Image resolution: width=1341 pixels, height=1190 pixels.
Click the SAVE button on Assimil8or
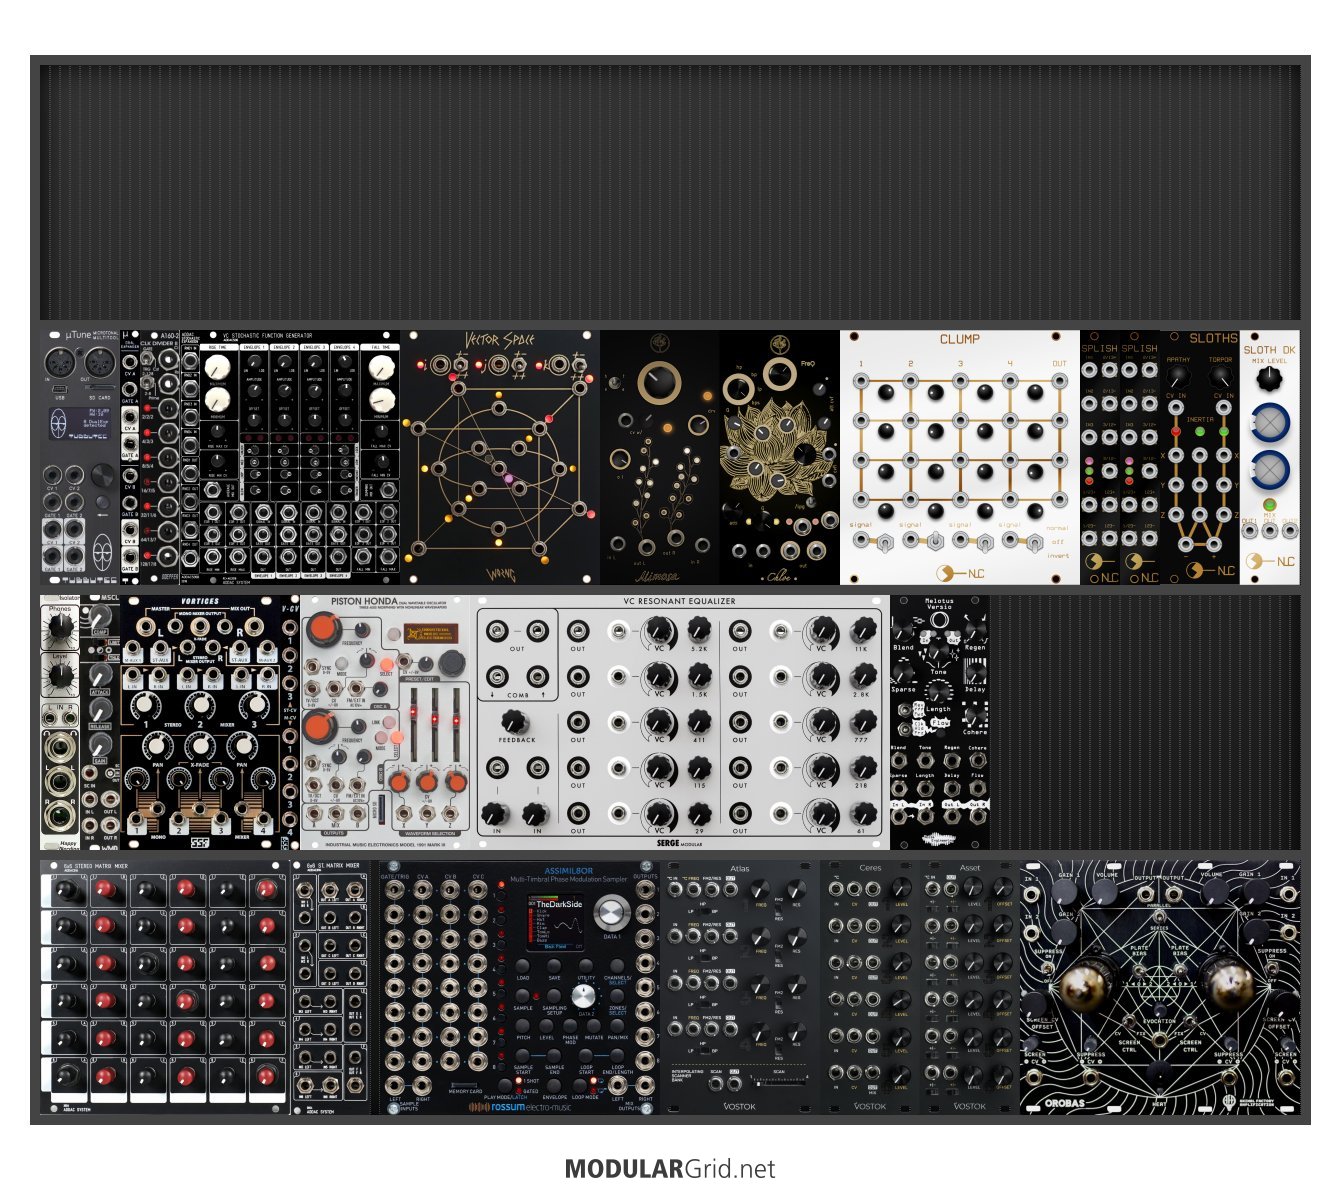click(554, 965)
